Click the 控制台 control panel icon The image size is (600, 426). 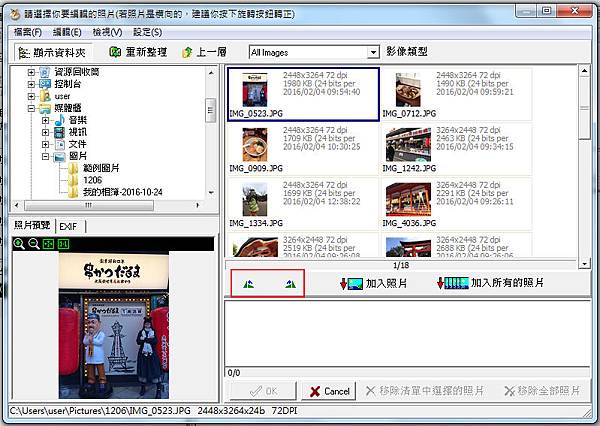45,84
